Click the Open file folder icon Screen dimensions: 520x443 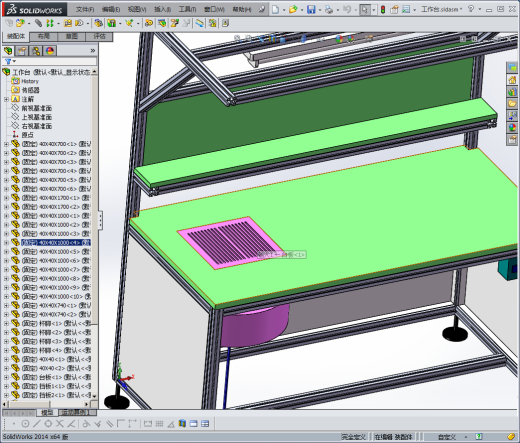[293, 9]
